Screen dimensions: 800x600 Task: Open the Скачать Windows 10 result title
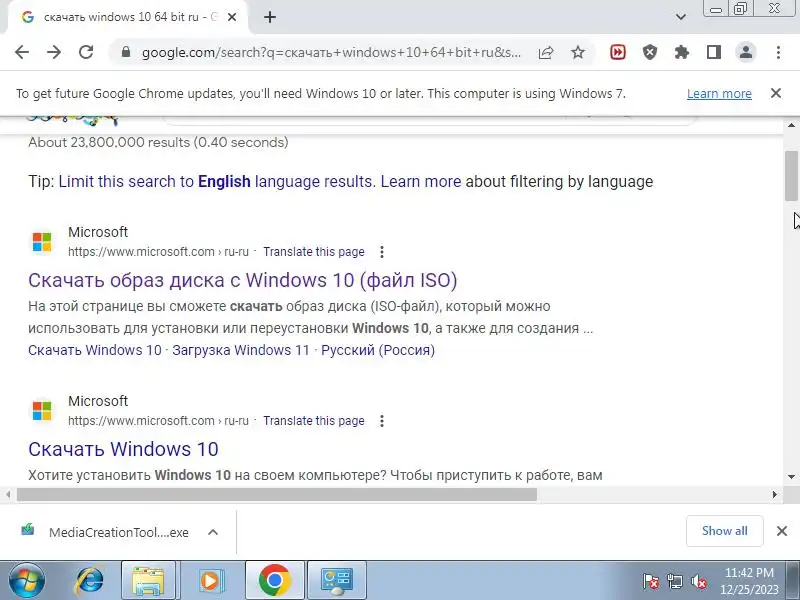point(123,449)
